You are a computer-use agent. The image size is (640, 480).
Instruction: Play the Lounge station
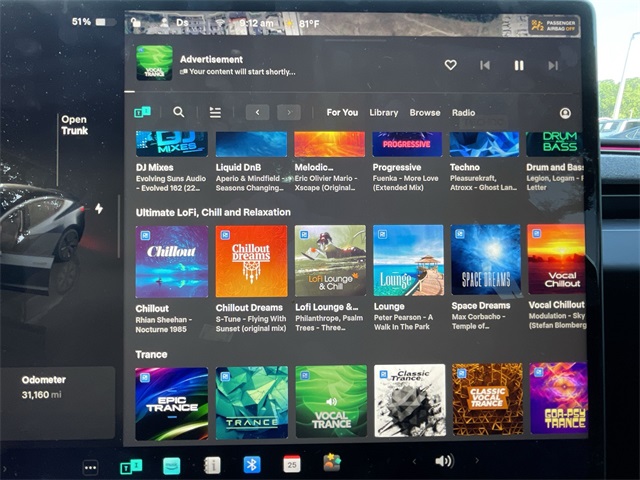click(x=408, y=260)
